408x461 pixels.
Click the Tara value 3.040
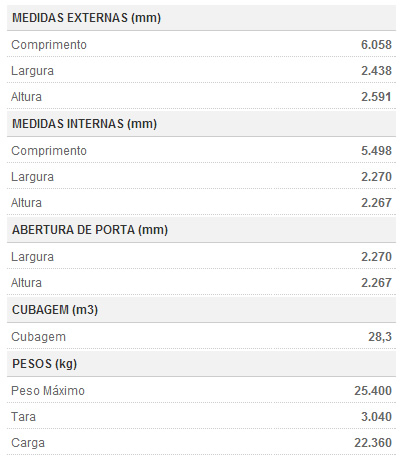click(376, 417)
